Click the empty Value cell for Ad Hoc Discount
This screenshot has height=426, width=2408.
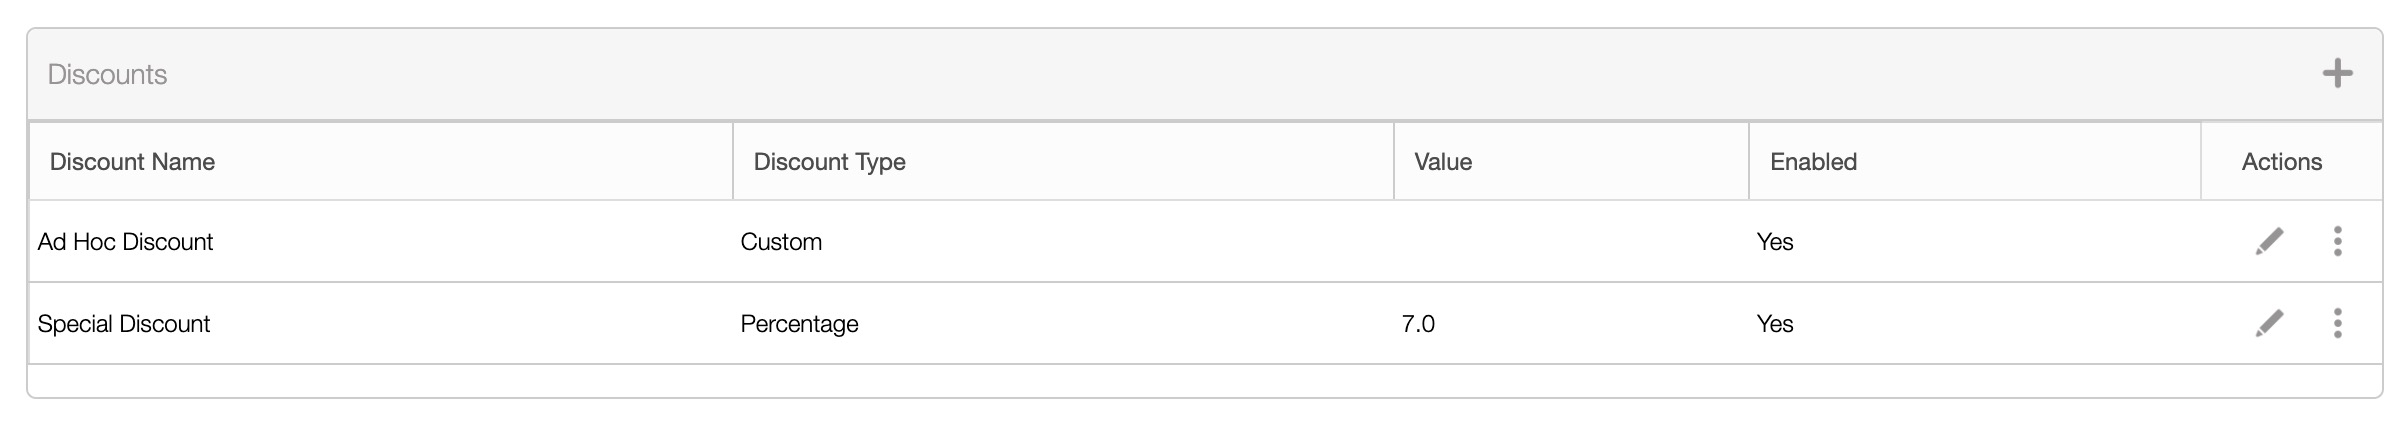pyautogui.click(x=1570, y=242)
